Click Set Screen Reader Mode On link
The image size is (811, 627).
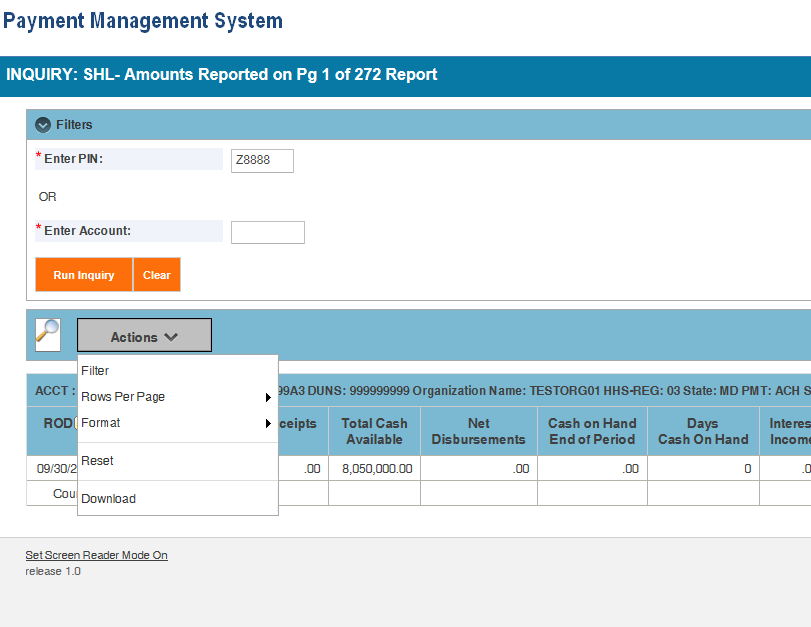[x=97, y=555]
